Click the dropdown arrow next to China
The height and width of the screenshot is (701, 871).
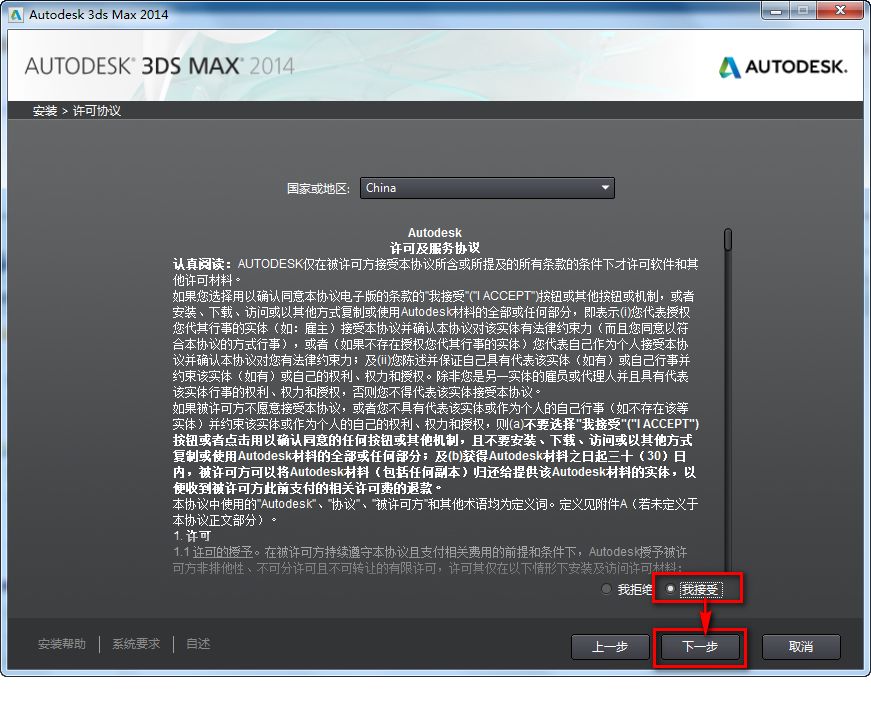tap(604, 188)
